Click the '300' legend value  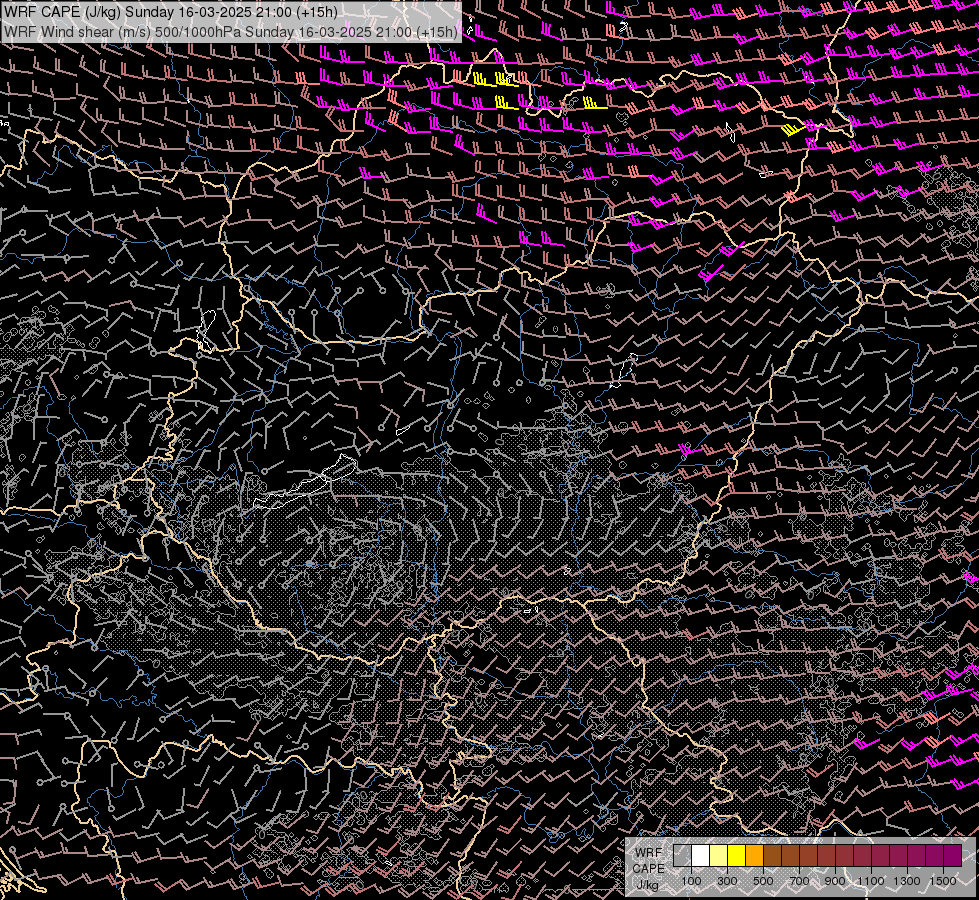pyautogui.click(x=727, y=881)
